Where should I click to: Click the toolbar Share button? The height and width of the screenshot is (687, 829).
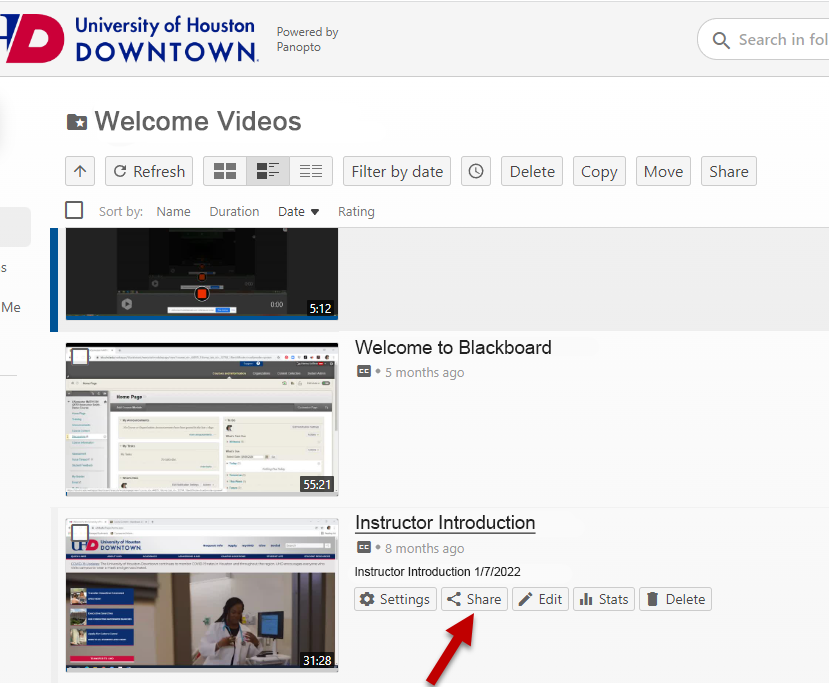point(729,171)
